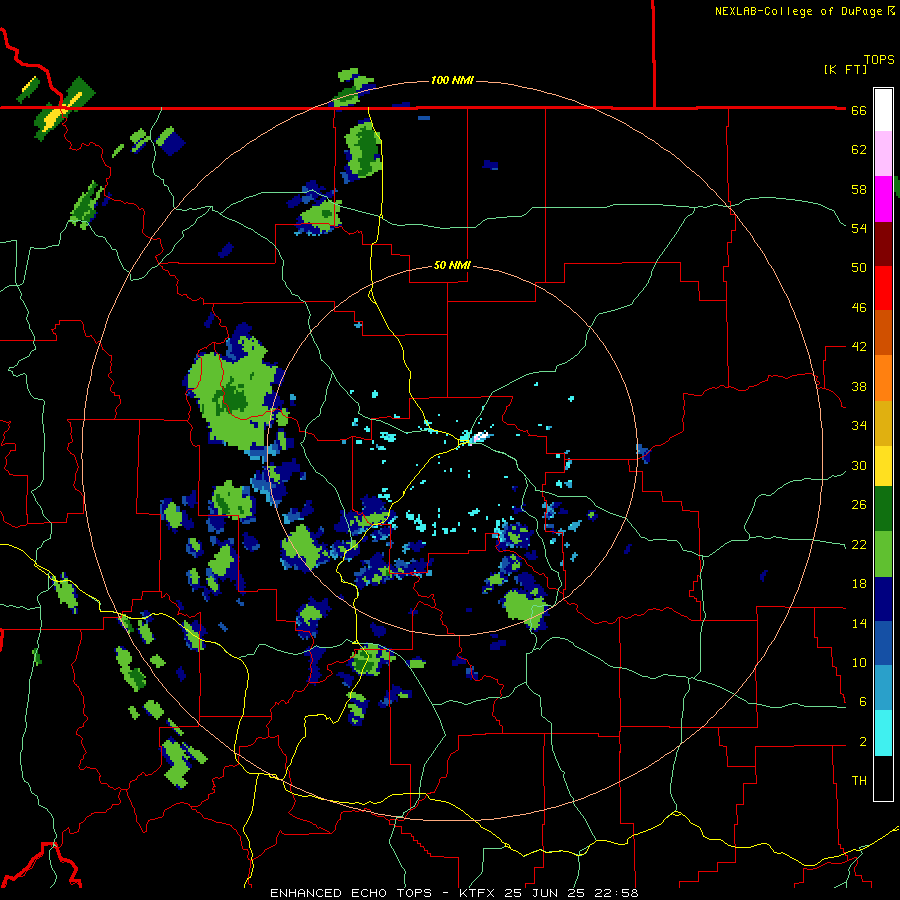Click the 'NEXLAB-College of DuPage' credit text
Image resolution: width=900 pixels, height=900 pixels.
coord(798,11)
